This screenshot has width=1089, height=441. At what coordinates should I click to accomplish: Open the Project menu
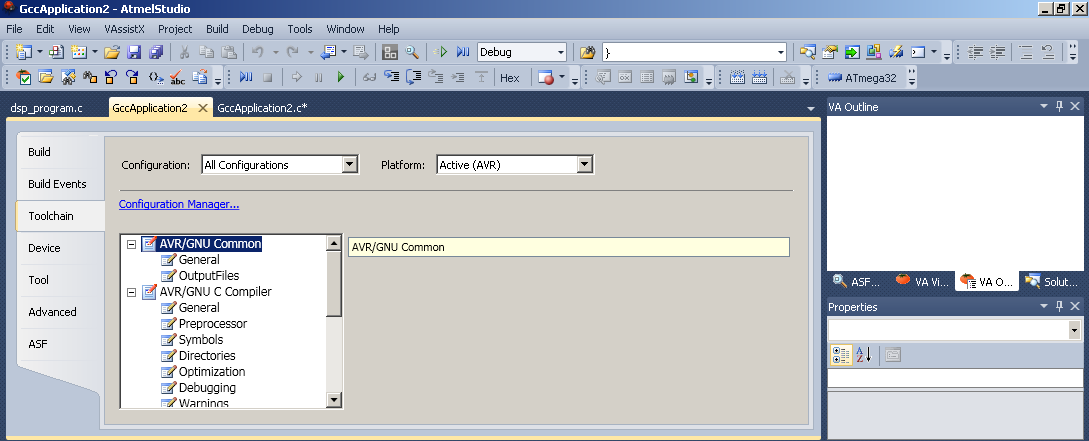point(175,28)
